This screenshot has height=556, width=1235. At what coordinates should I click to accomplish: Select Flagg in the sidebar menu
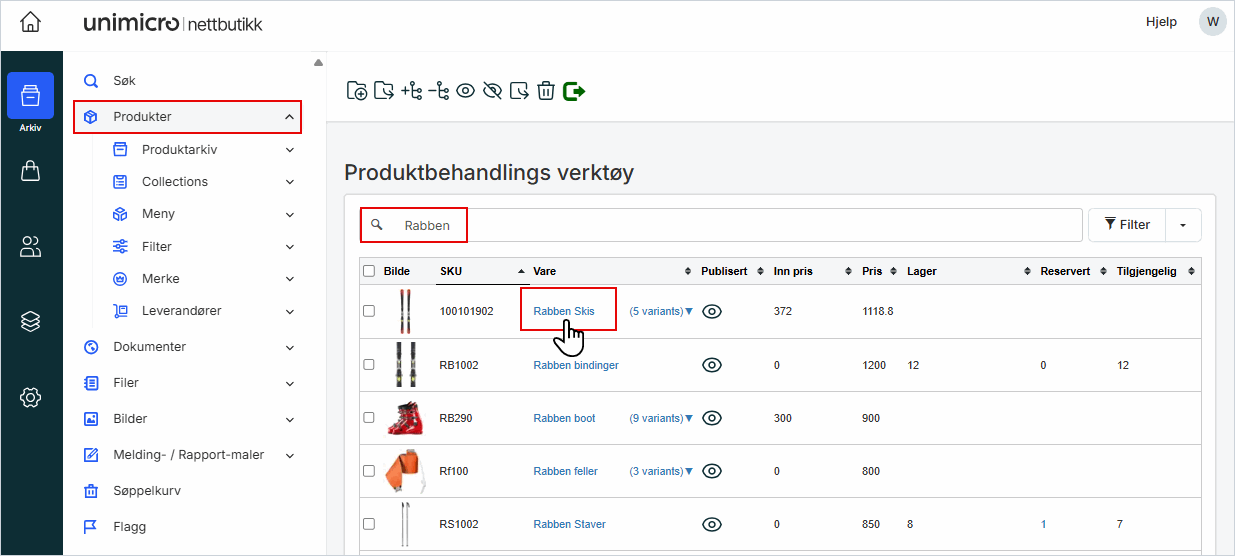[x=129, y=527]
